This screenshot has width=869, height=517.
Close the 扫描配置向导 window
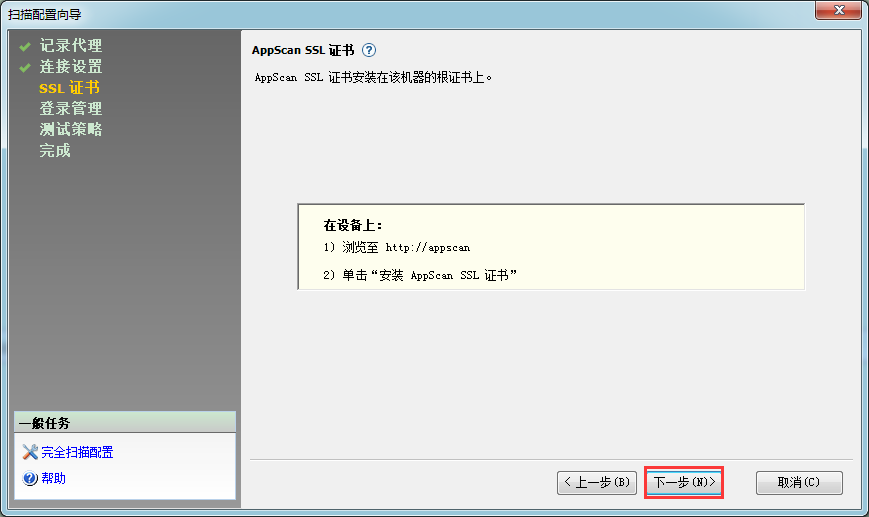tap(839, 10)
